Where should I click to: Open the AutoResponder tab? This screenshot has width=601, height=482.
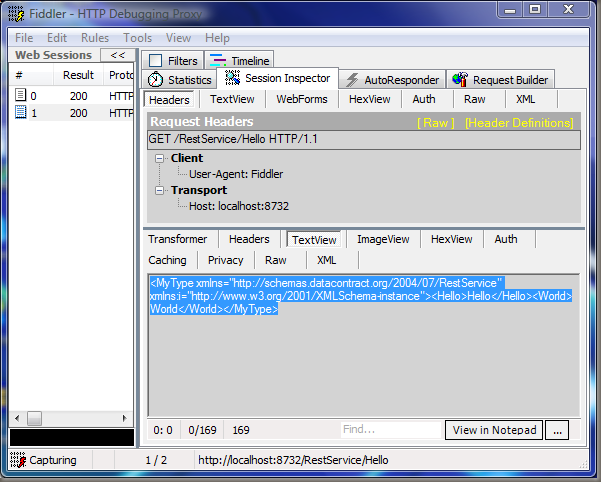pos(392,80)
